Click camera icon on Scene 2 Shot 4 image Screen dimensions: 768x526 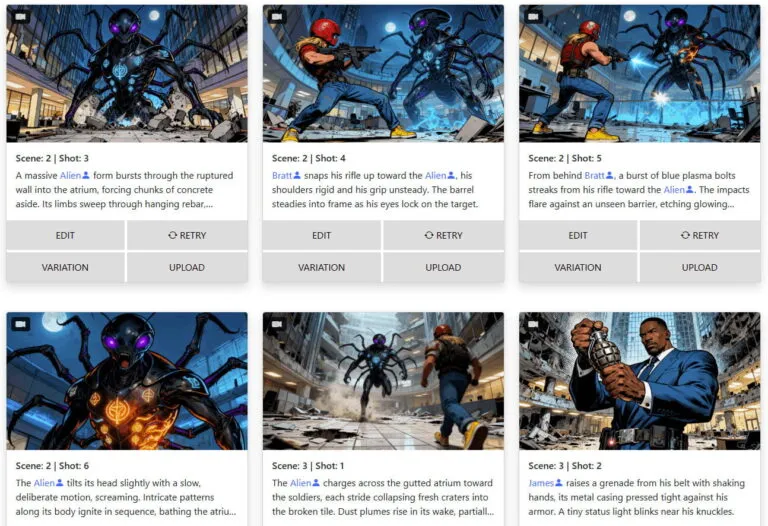point(277,17)
